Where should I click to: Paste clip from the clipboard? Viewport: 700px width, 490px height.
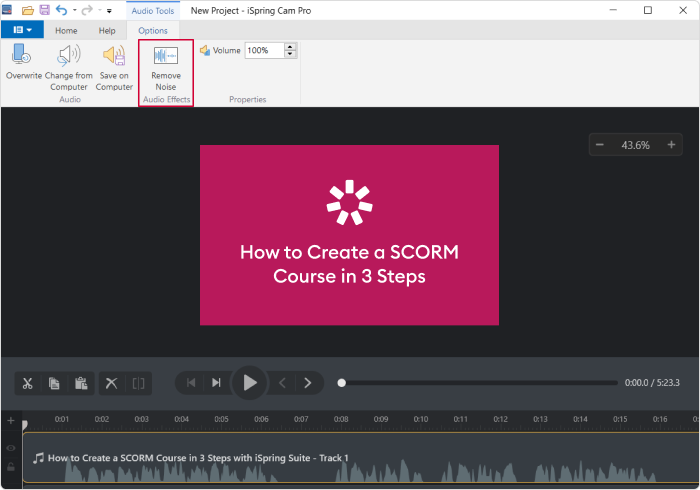pos(81,383)
